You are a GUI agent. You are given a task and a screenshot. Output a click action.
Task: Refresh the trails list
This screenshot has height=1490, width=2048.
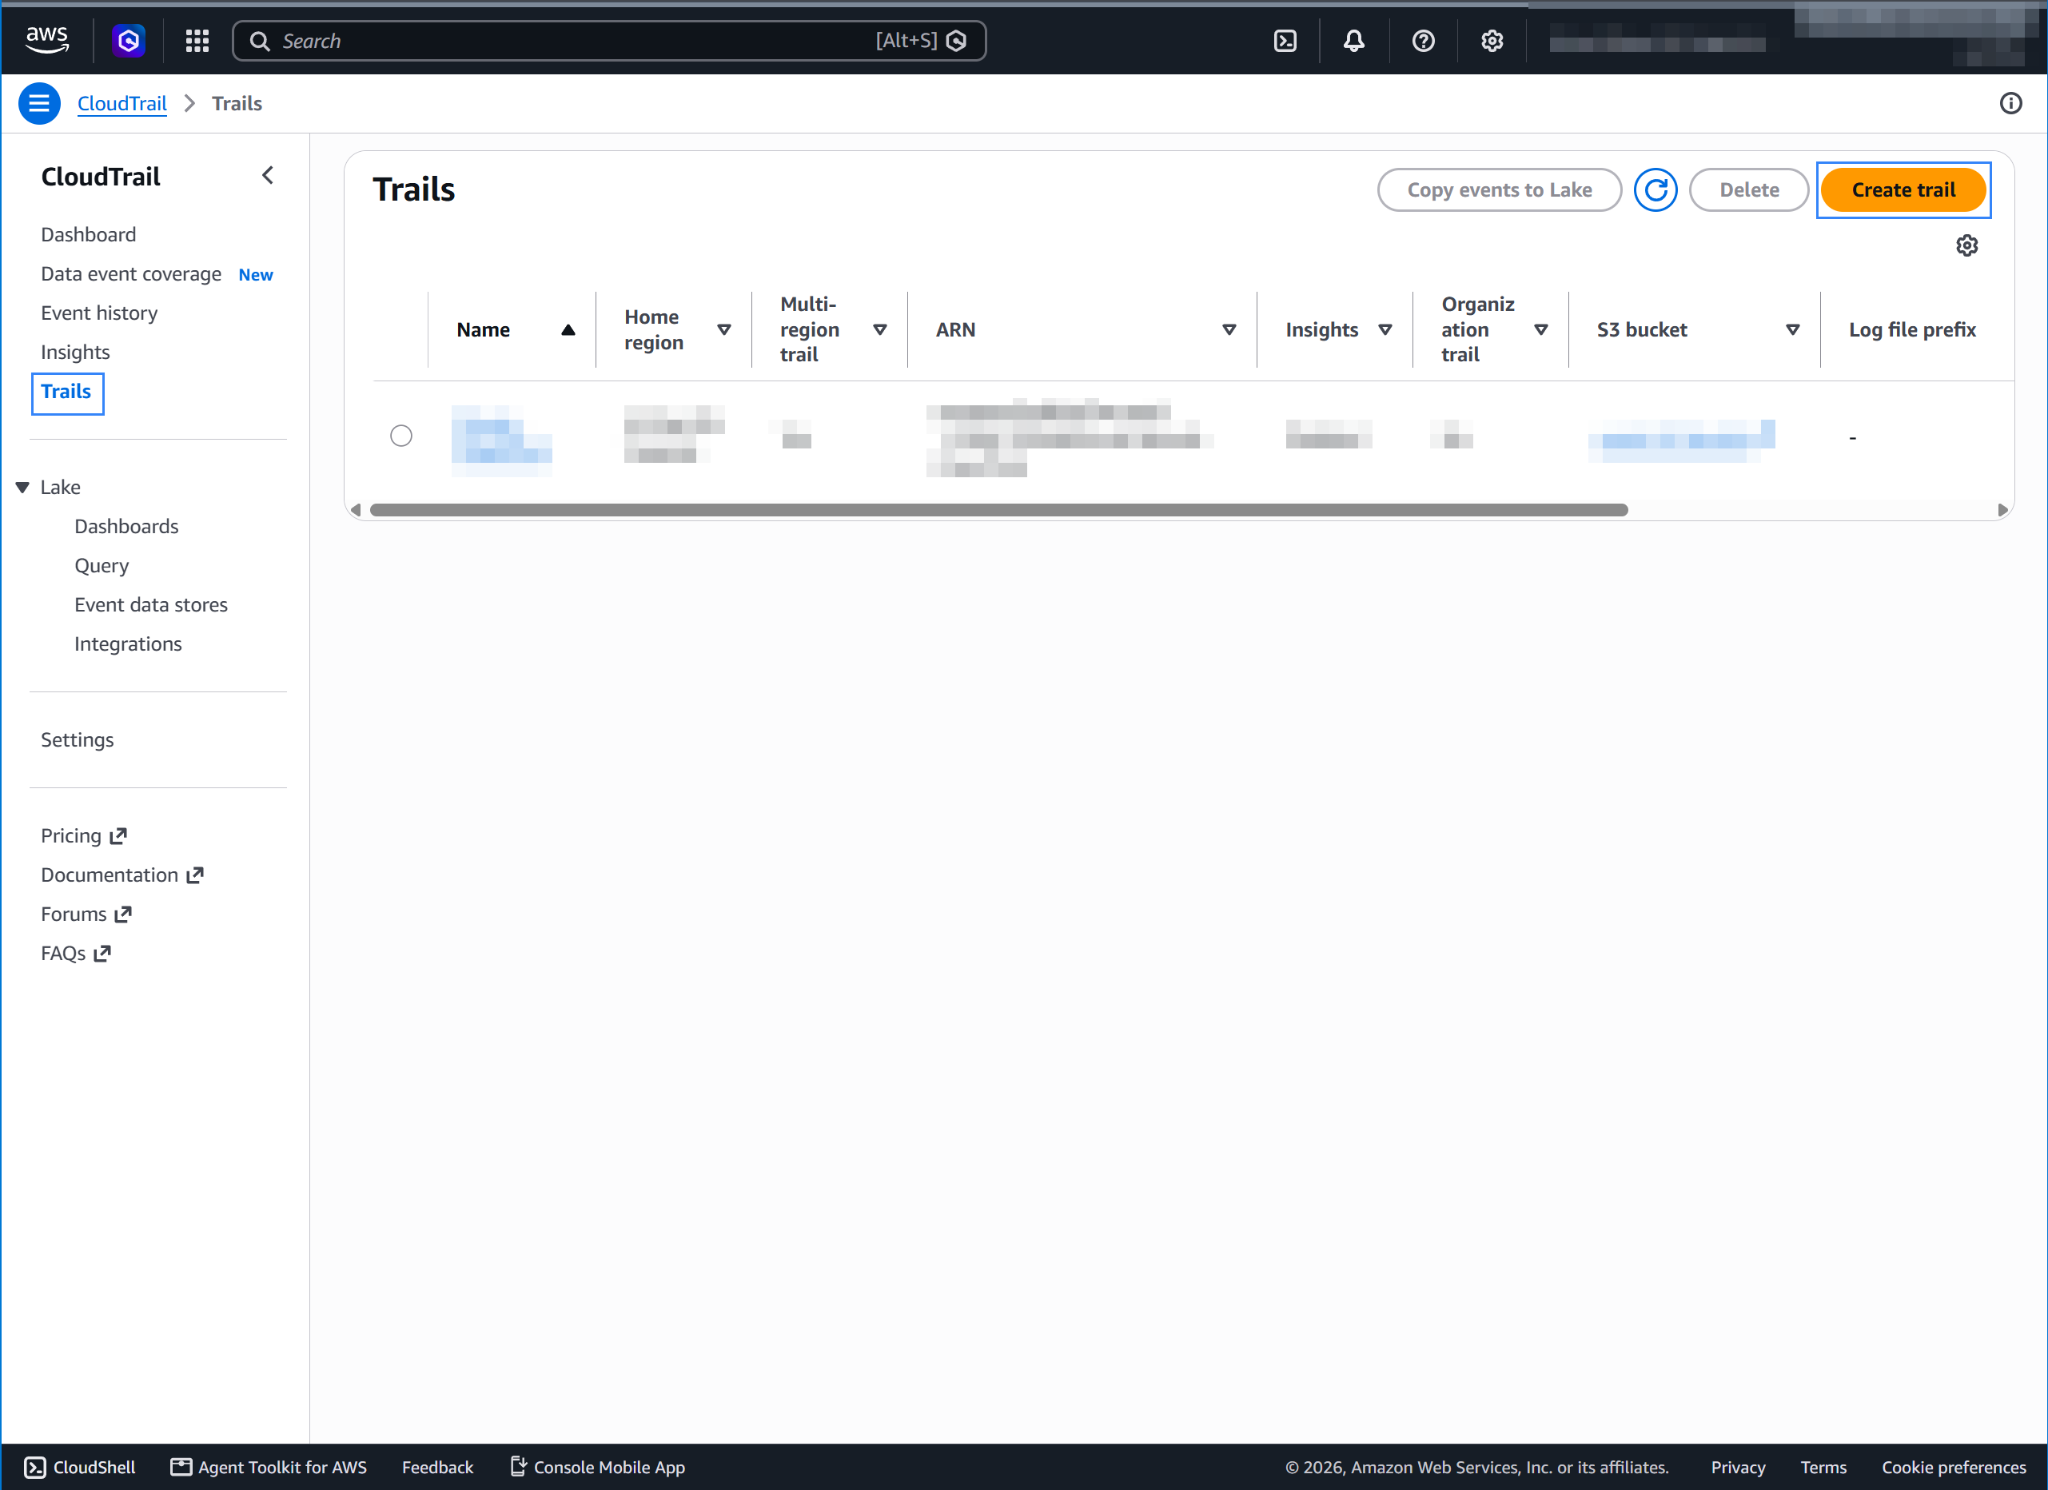1655,190
